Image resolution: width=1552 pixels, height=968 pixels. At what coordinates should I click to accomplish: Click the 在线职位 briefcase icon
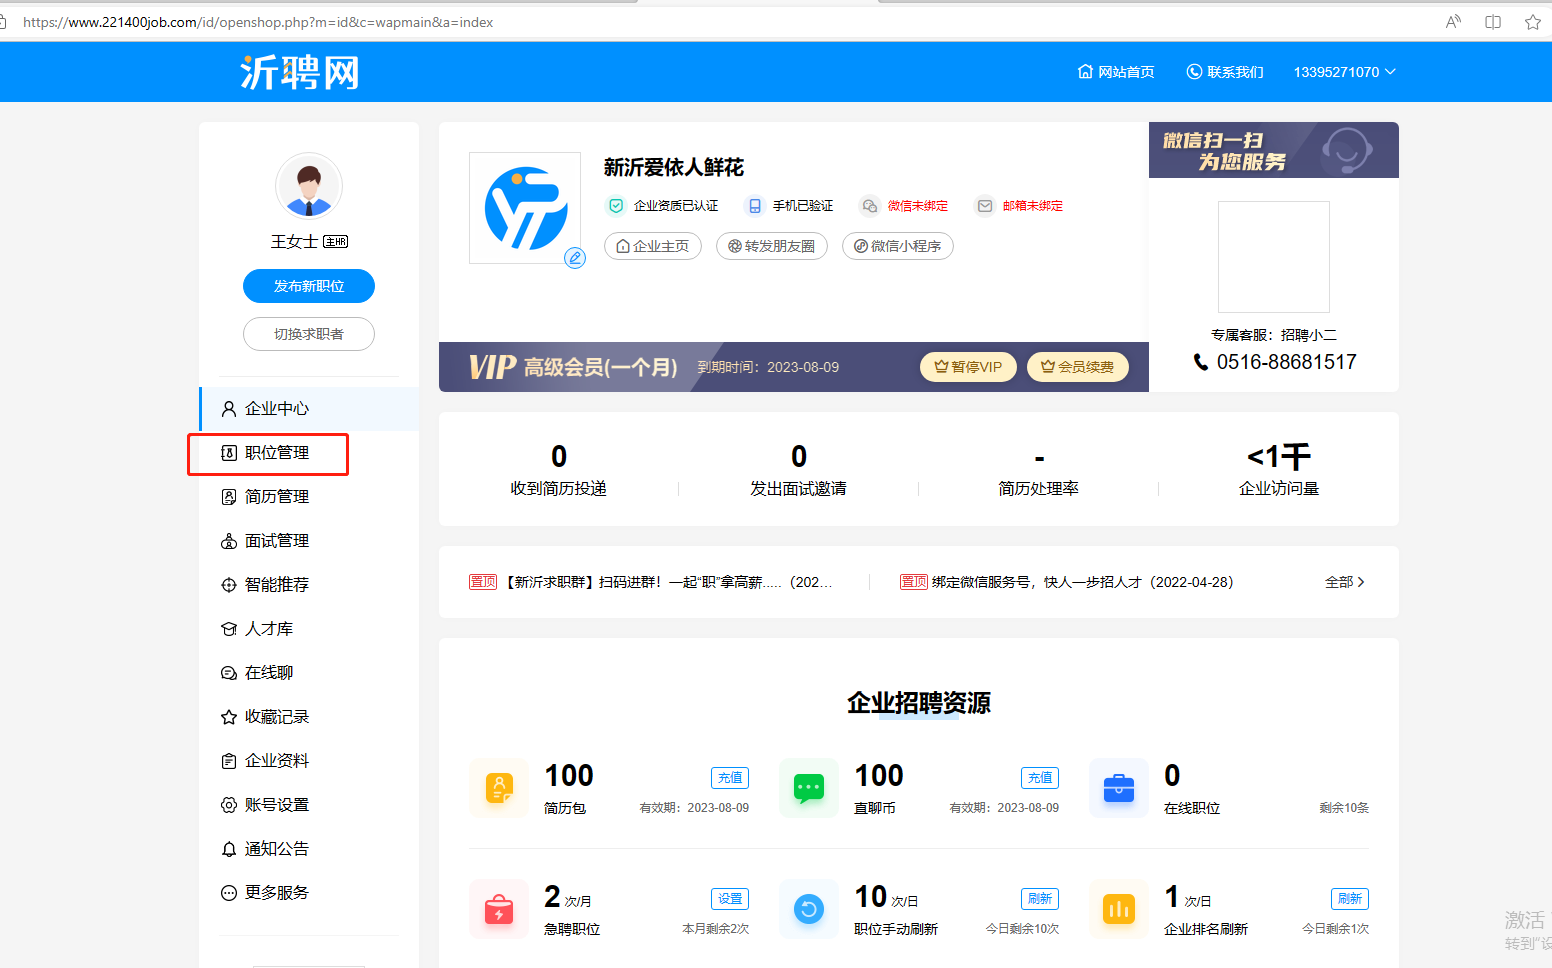pyautogui.click(x=1119, y=788)
